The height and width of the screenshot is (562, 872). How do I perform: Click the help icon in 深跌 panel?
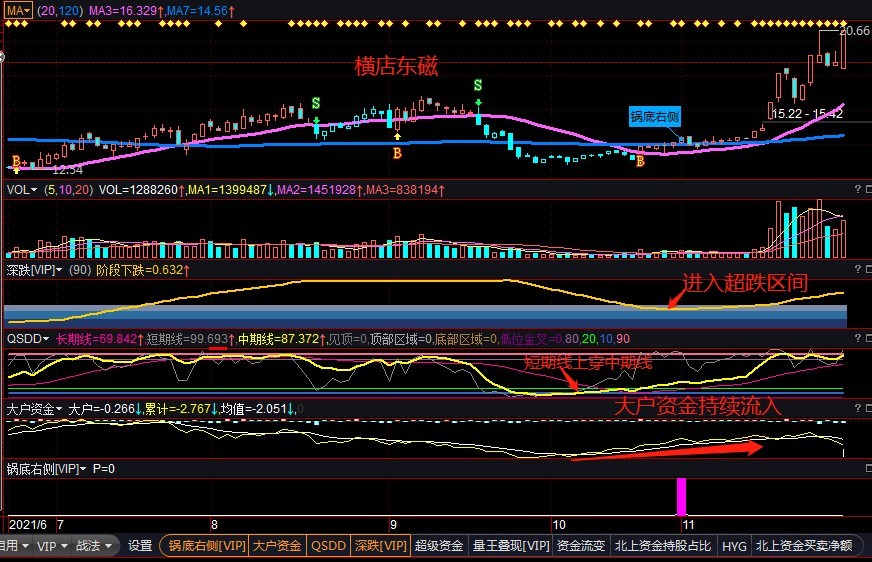(x=856, y=269)
